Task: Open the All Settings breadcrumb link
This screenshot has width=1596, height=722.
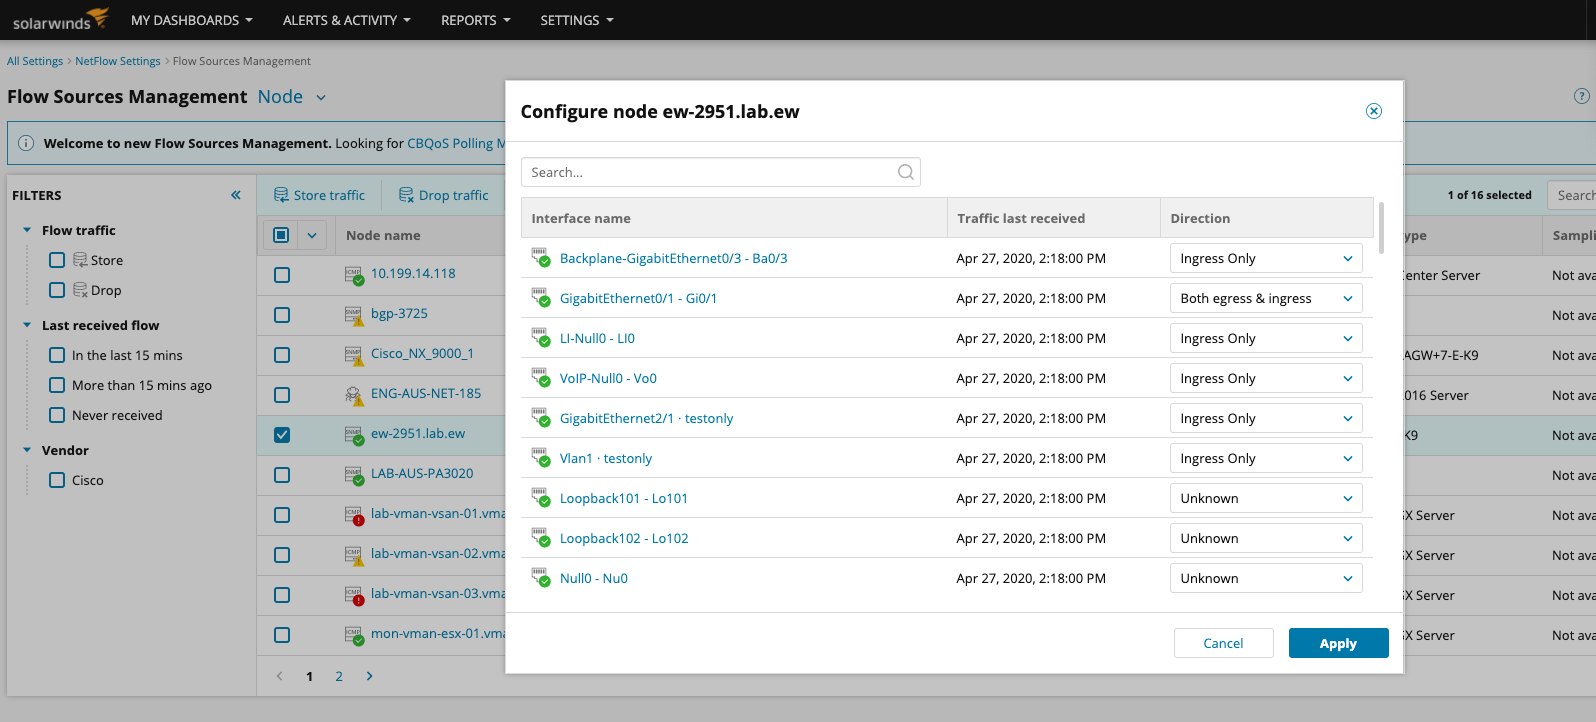Action: [x=35, y=61]
